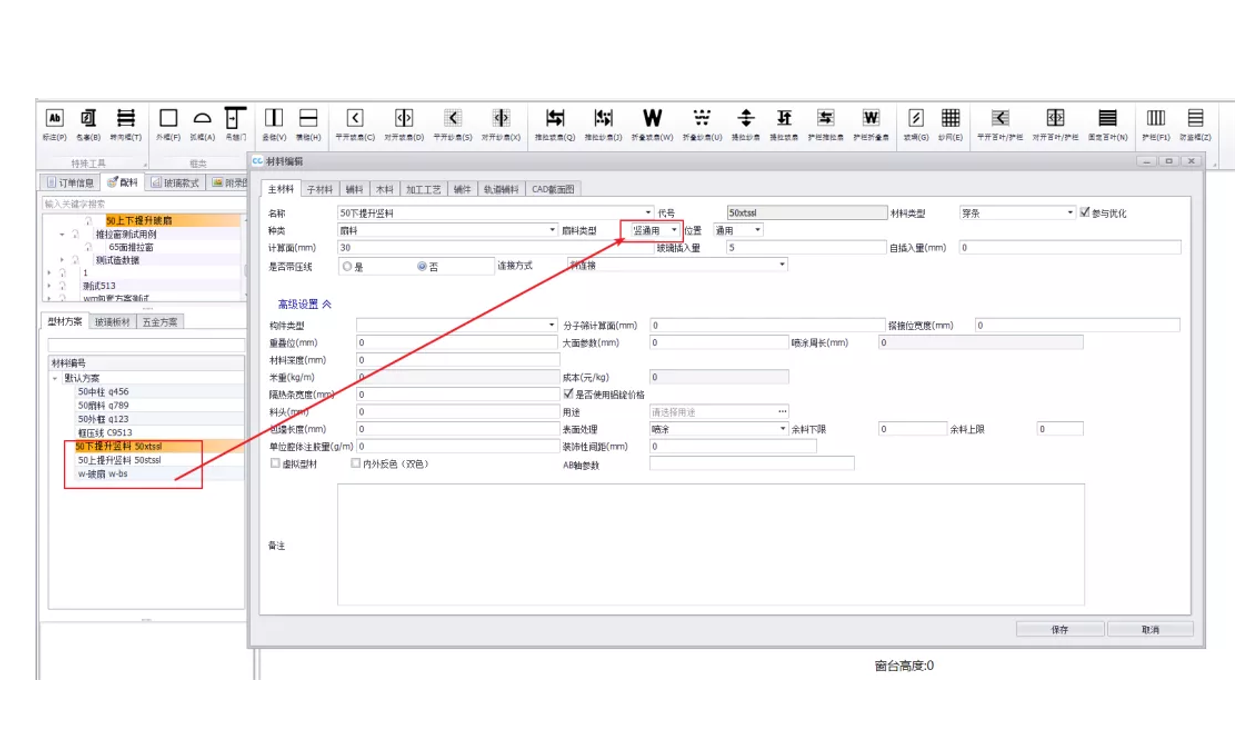Image resolution: width=1254 pixels, height=732 pixels.
Task: Select tree item 50上提升竖料 50stssl
Action: (x=119, y=460)
